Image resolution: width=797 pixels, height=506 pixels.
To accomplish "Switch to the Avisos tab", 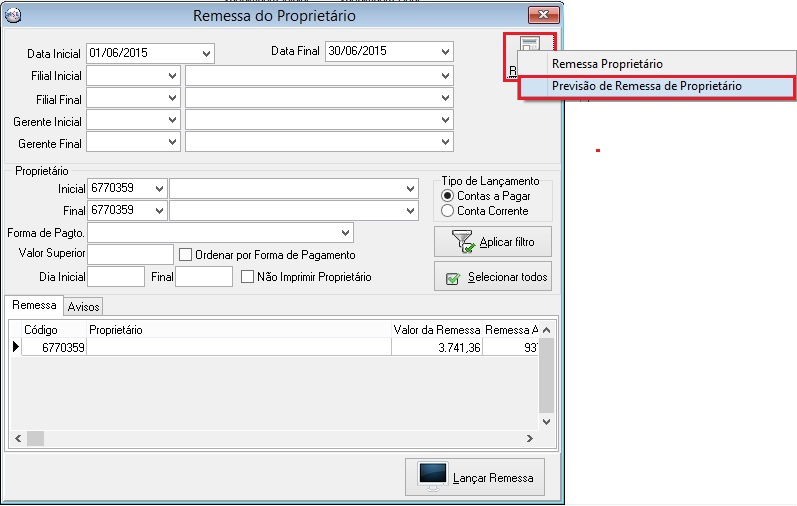I will [x=83, y=307].
